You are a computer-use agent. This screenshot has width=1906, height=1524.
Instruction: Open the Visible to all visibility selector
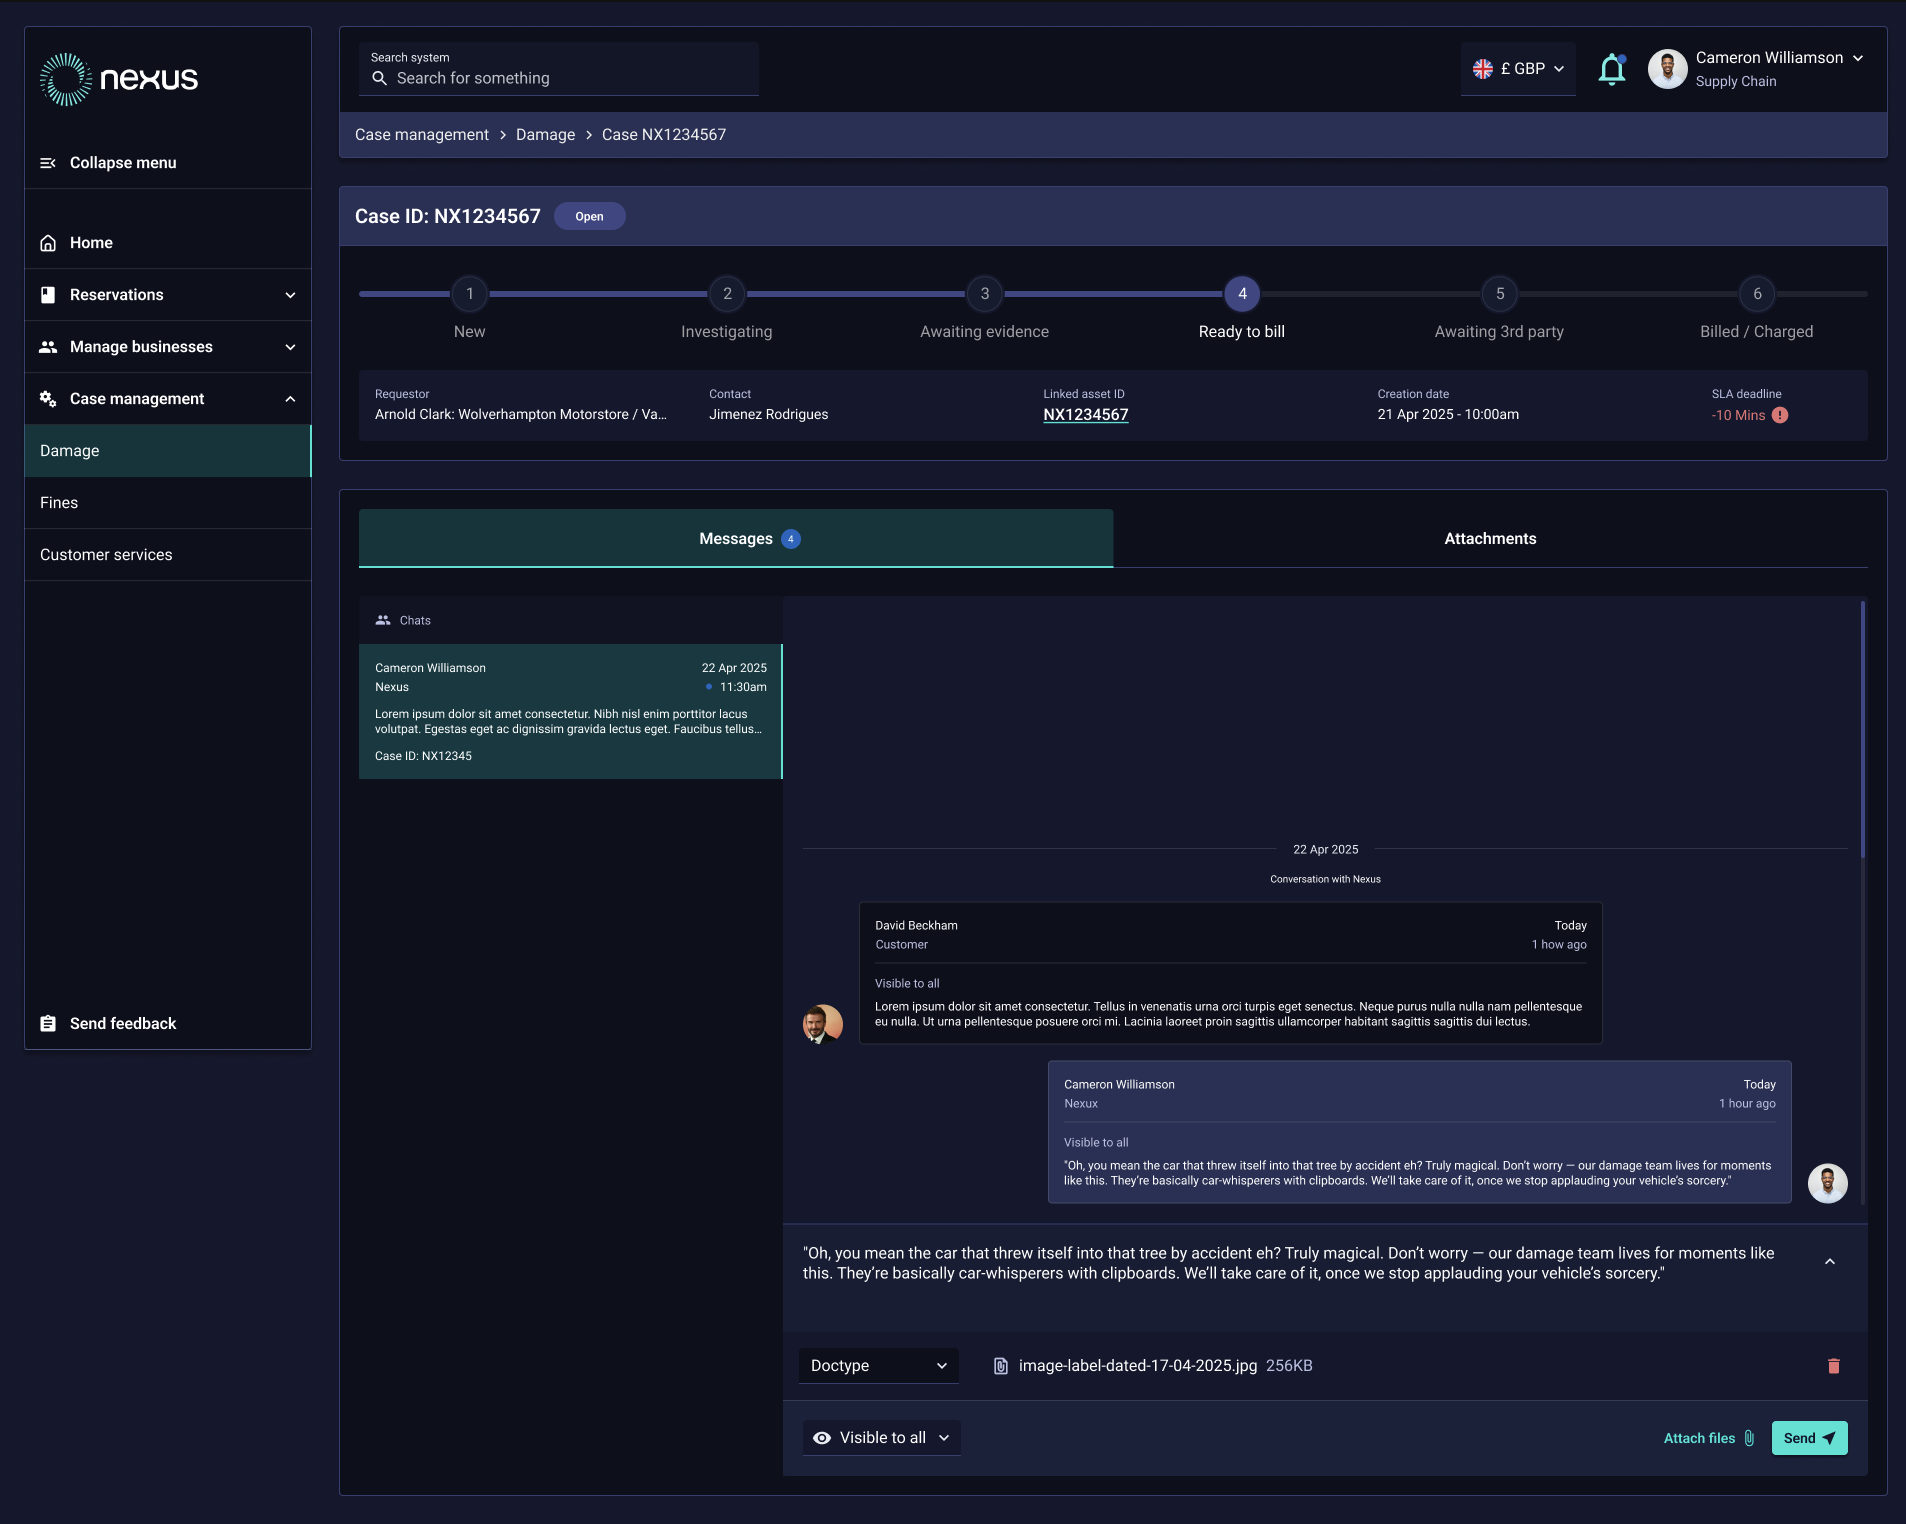click(881, 1438)
